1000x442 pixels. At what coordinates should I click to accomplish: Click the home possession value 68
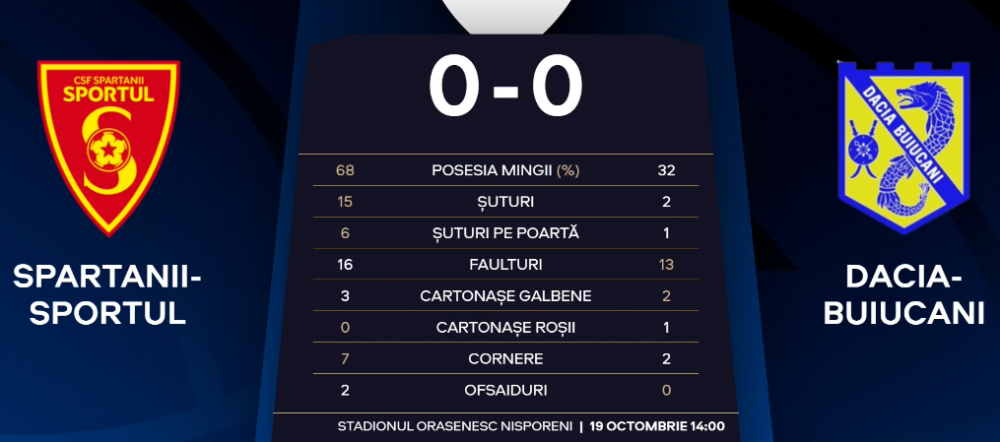click(345, 171)
